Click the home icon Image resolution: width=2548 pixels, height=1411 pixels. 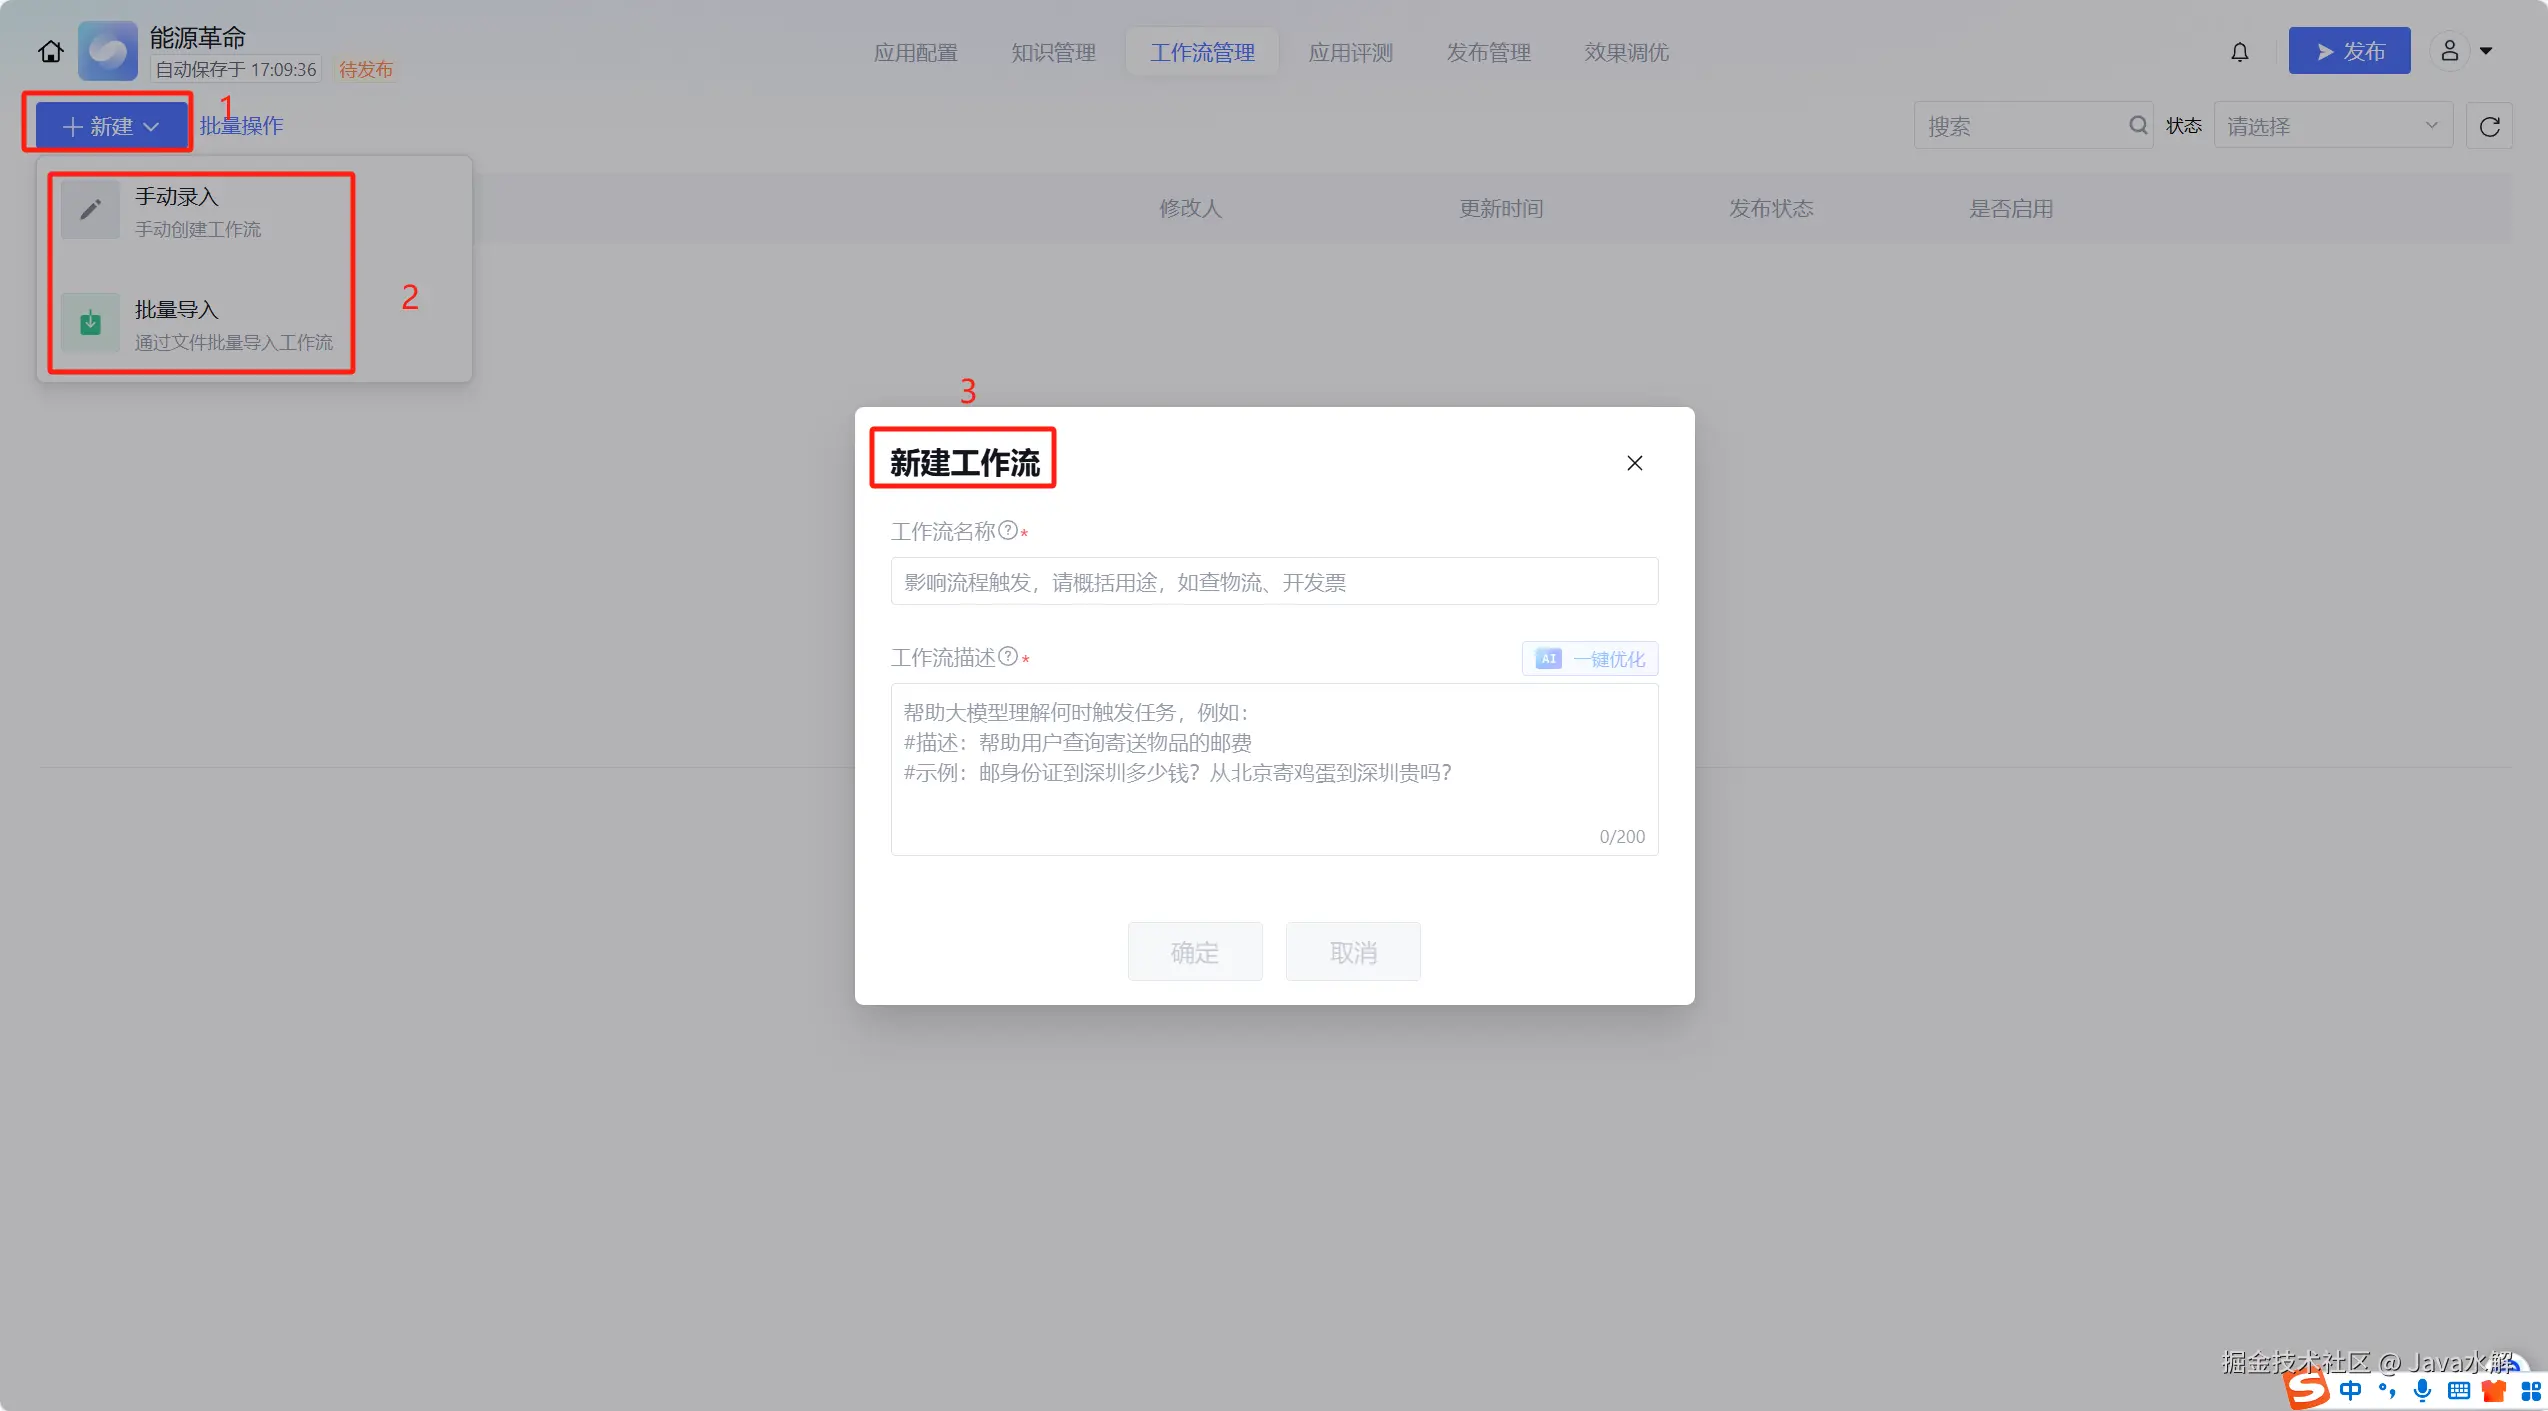(51, 52)
